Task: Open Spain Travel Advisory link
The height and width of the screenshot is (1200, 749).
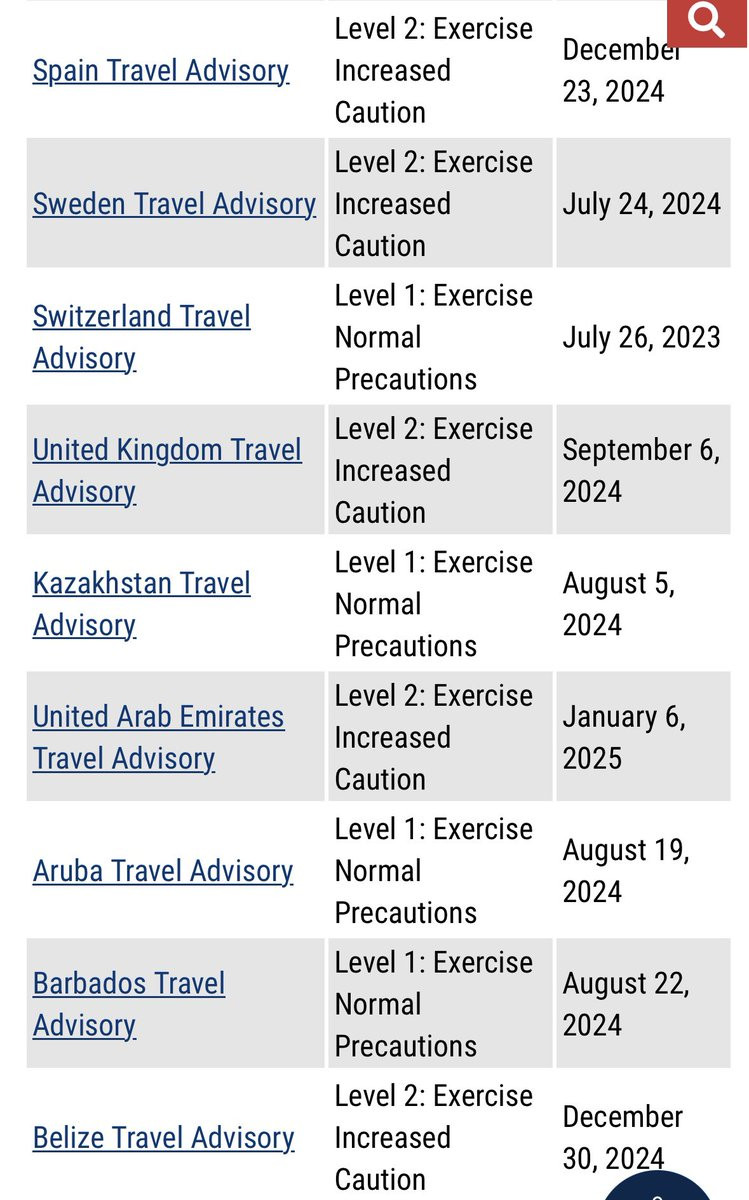Action: click(x=161, y=71)
